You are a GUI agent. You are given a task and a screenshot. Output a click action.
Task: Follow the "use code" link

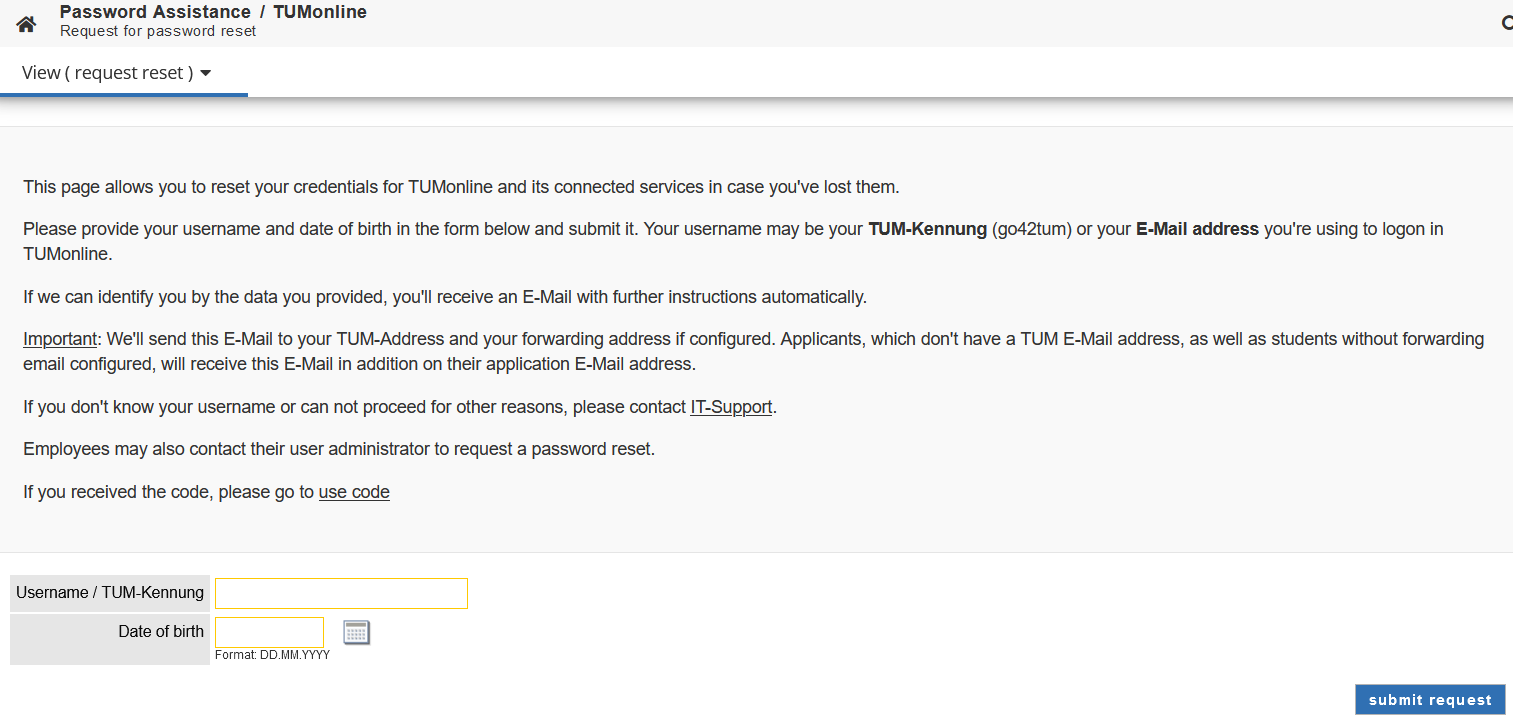point(354,492)
